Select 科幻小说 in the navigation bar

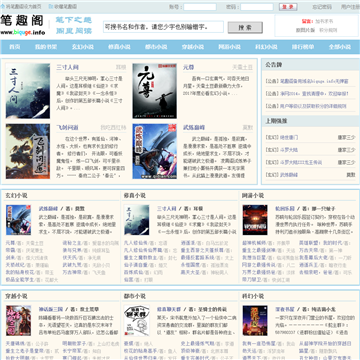click(x=266, y=47)
